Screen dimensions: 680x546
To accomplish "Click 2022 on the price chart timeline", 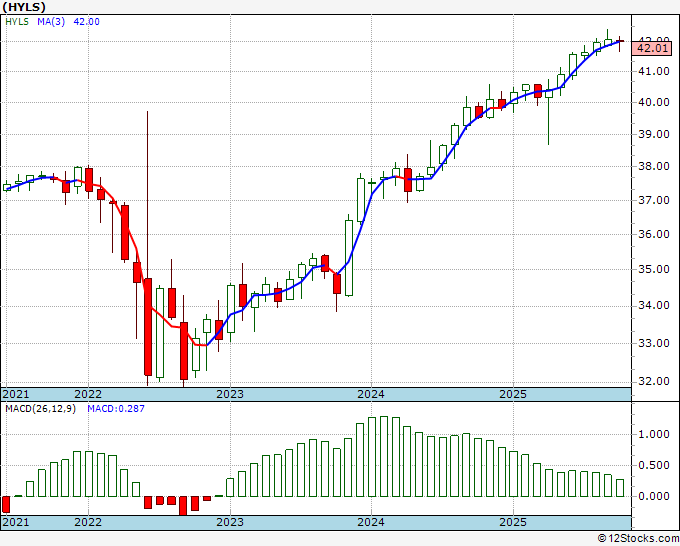I will [88, 394].
